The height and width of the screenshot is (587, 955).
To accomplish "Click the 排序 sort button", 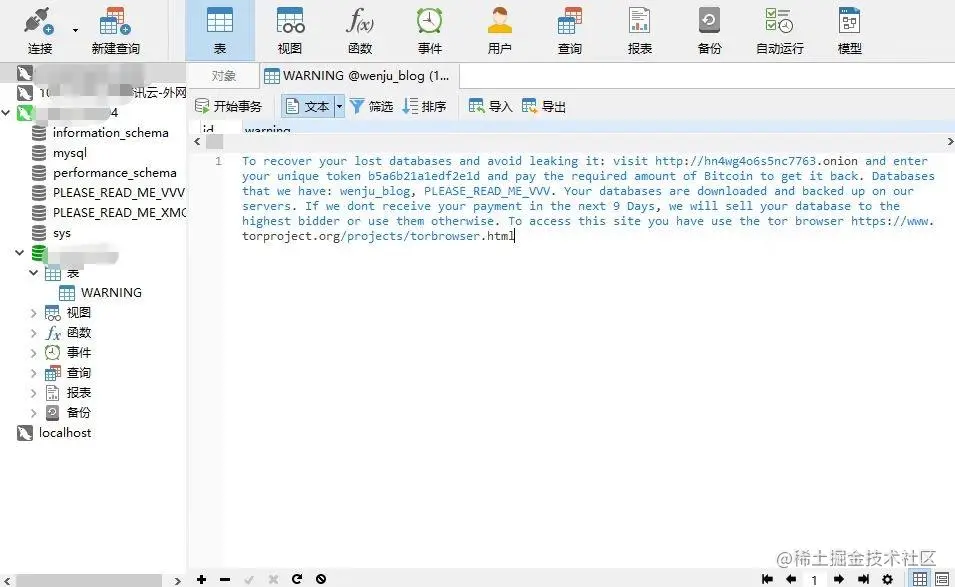I will click(425, 107).
